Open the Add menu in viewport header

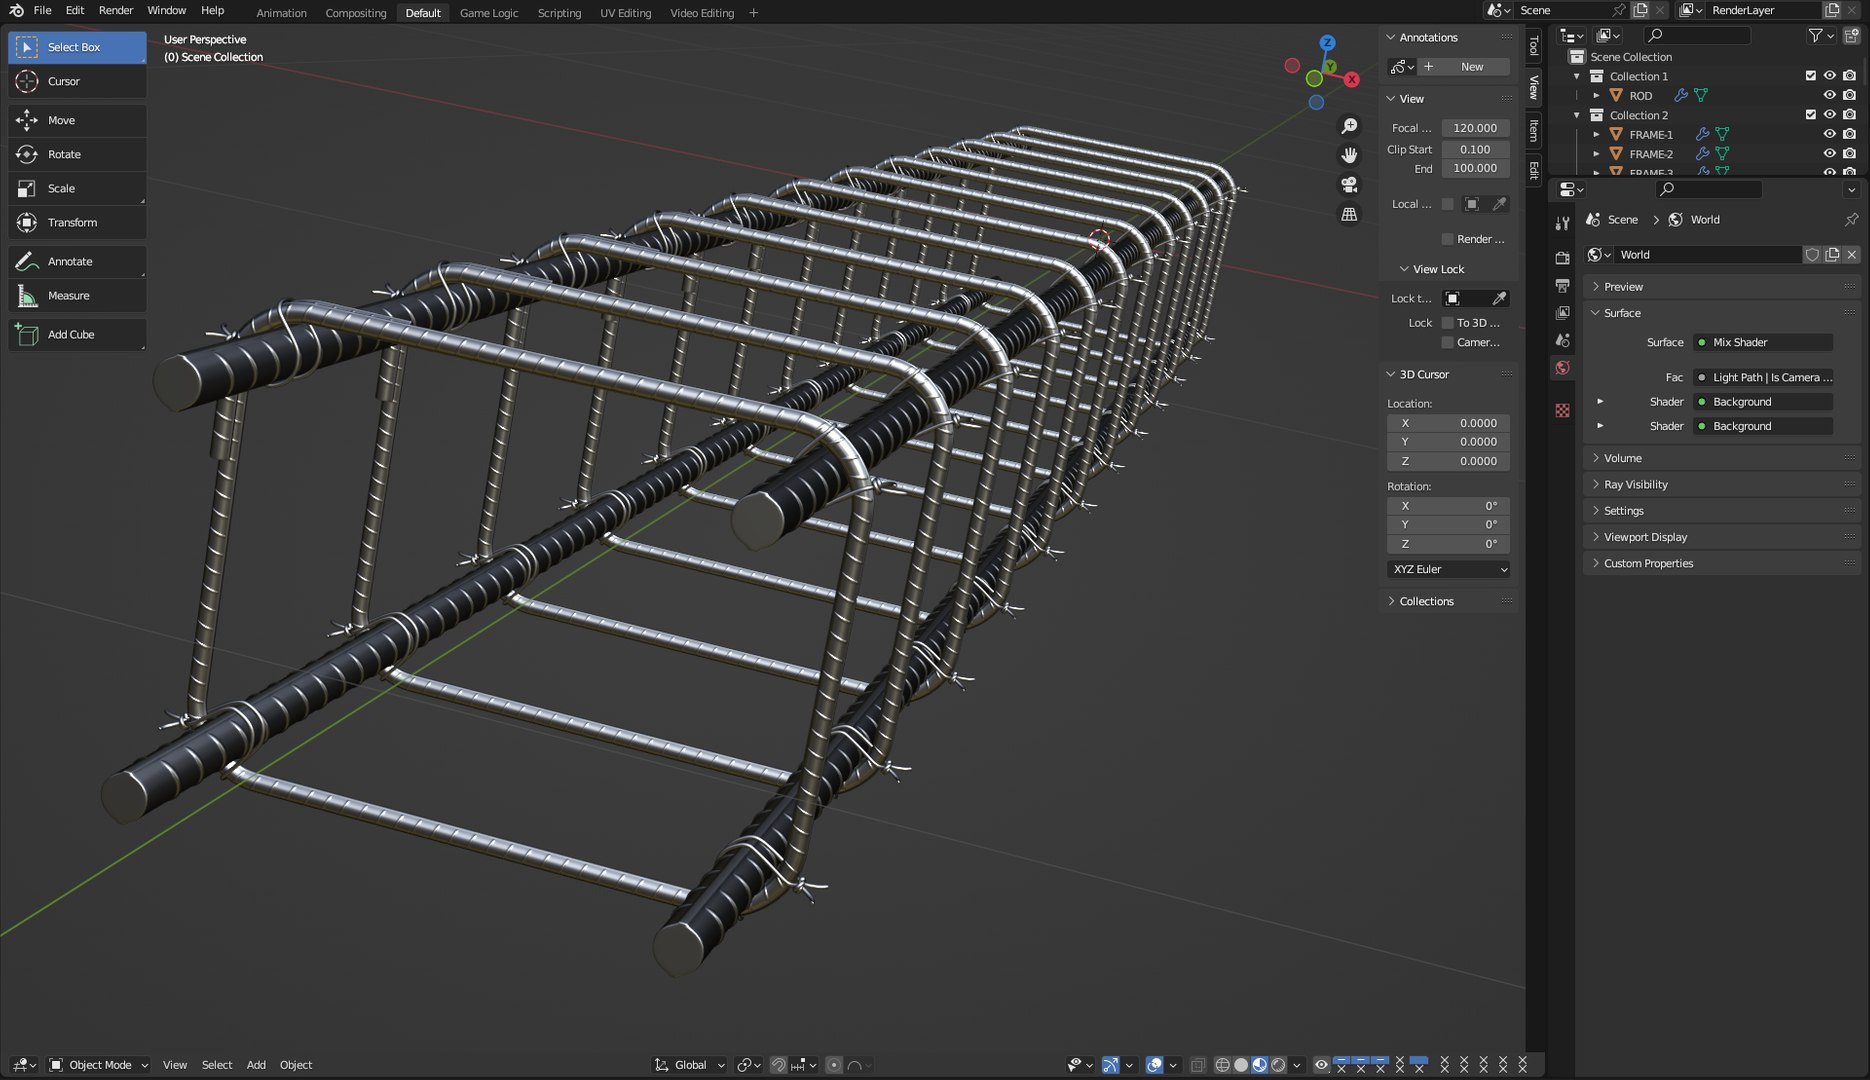coord(256,1065)
